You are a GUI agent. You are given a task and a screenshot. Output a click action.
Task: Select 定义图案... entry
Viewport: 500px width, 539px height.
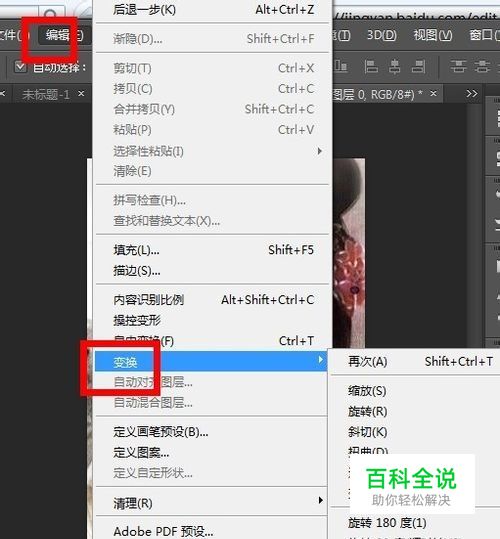(x=211, y=452)
